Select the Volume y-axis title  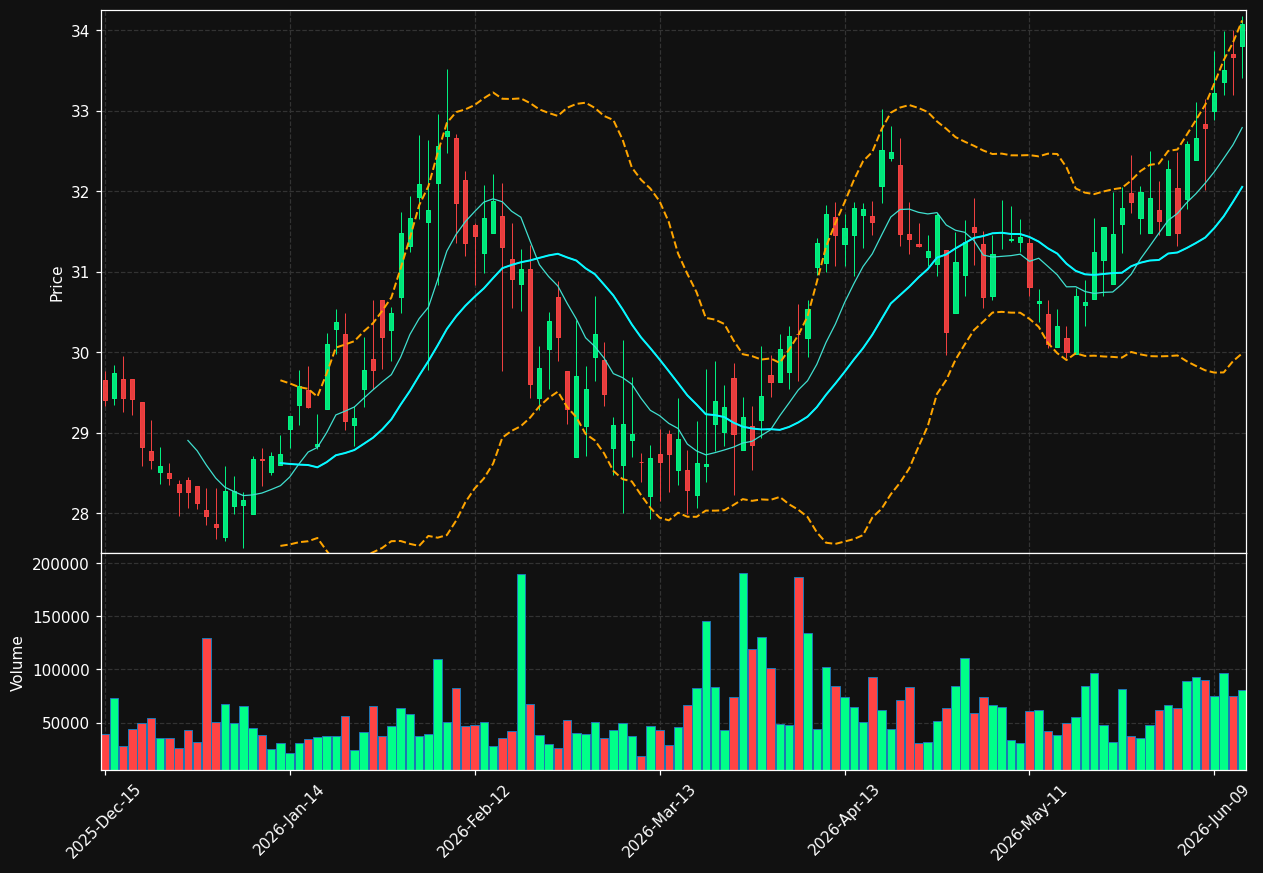tap(17, 663)
